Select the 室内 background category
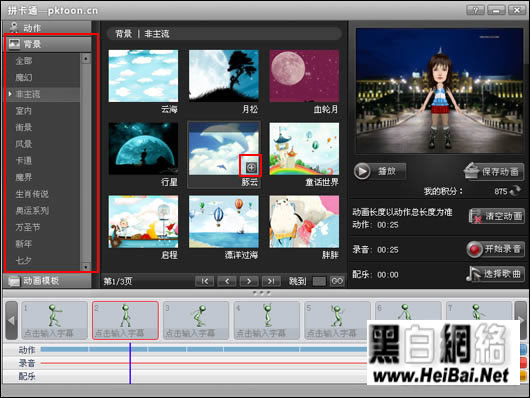Image resolution: width=530 pixels, height=398 pixels. point(24,111)
